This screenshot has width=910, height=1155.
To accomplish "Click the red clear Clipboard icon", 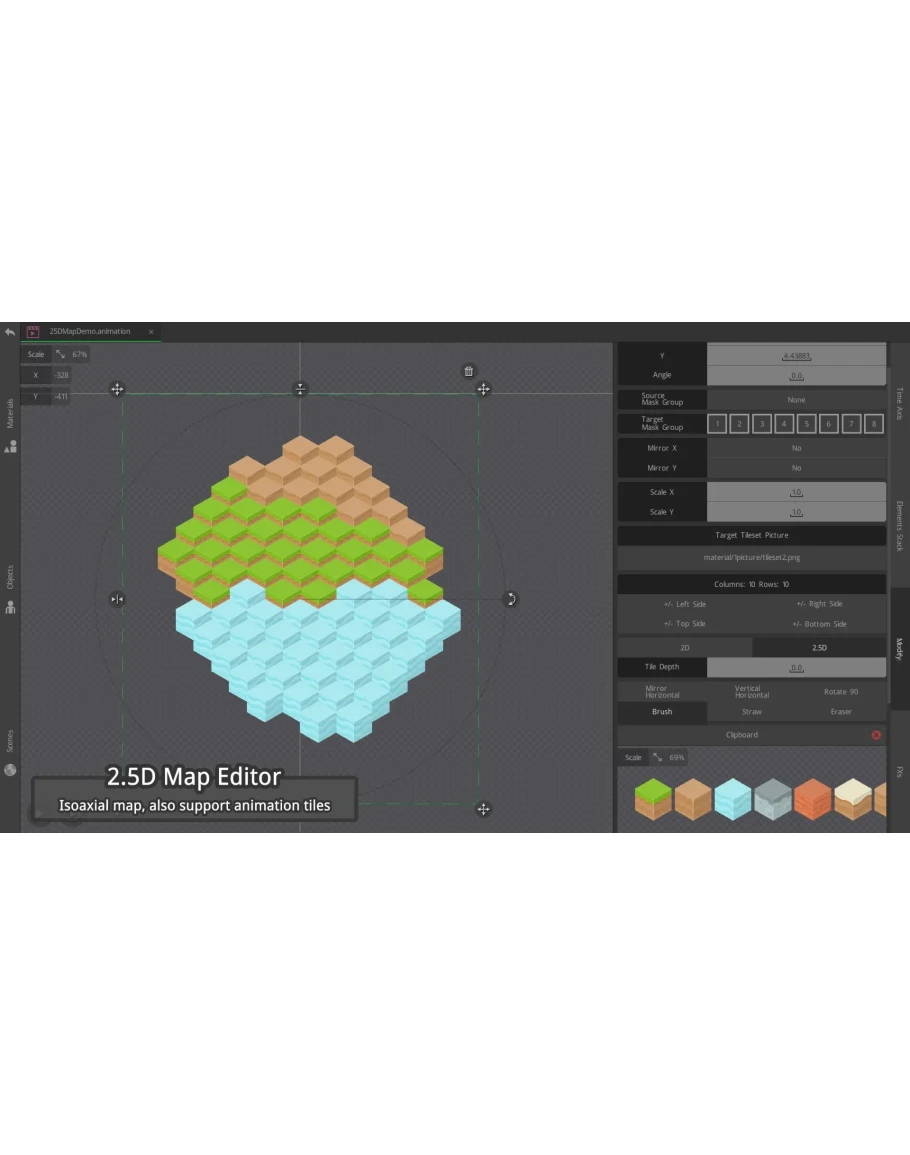I will pyautogui.click(x=876, y=735).
